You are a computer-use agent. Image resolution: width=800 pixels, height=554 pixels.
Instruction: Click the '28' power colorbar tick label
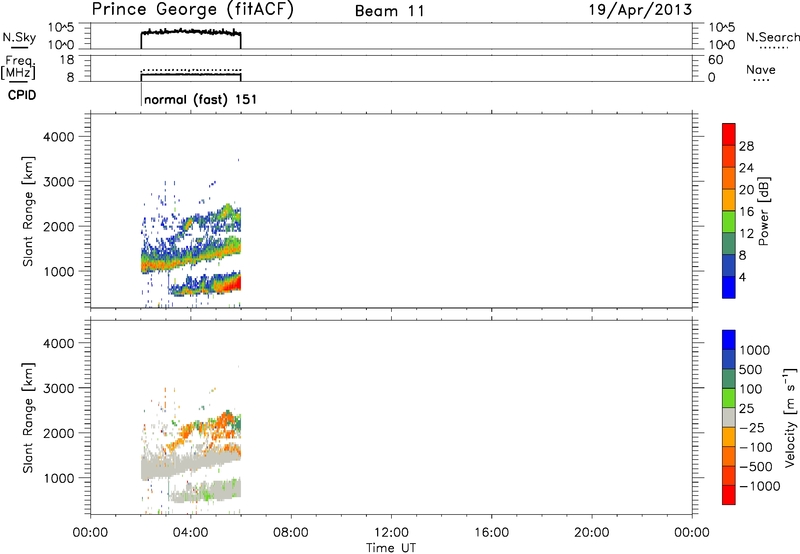pyautogui.click(x=746, y=146)
